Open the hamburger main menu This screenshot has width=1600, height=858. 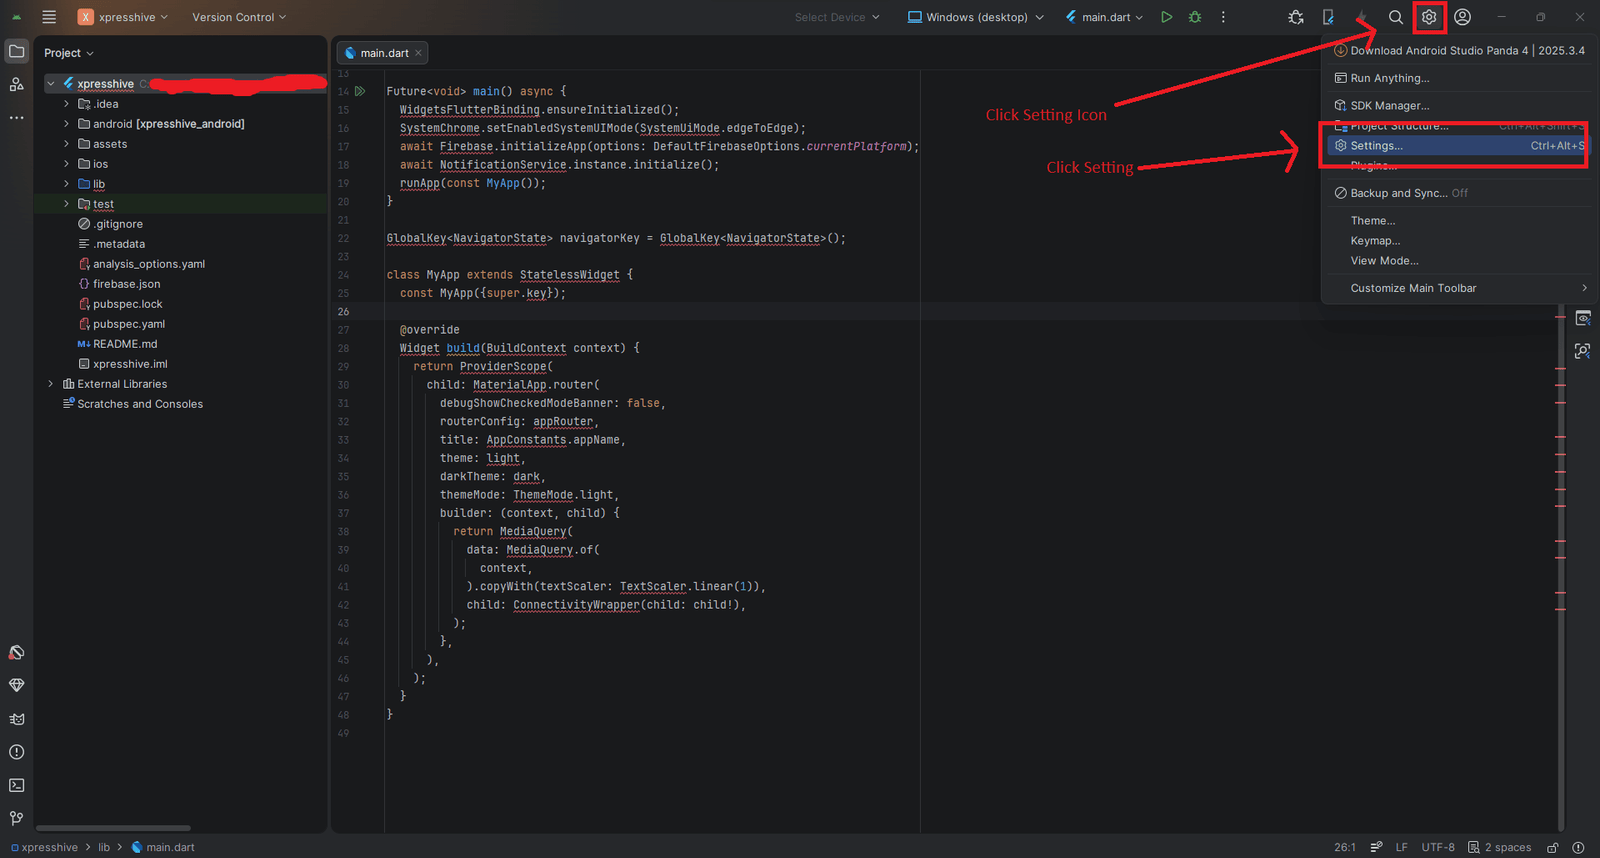tap(49, 17)
